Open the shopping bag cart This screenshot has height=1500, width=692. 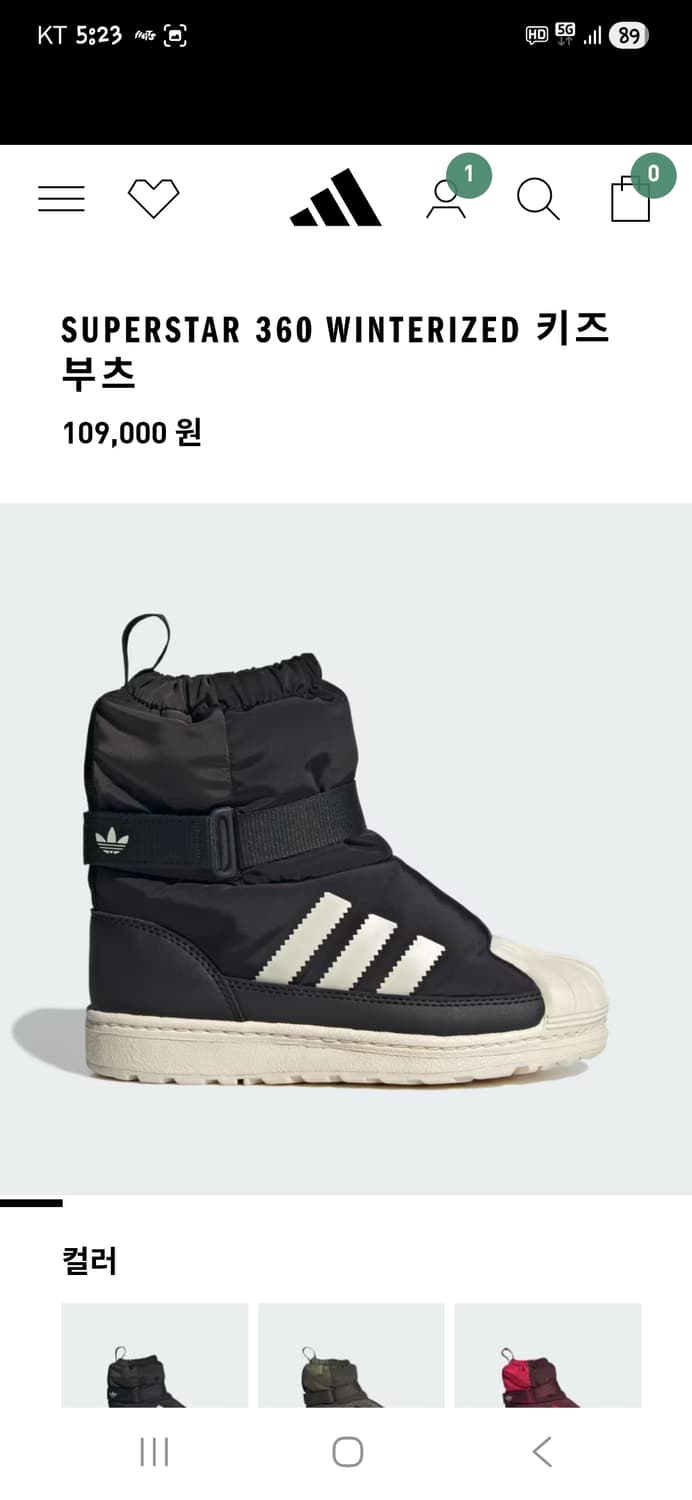tap(630, 199)
